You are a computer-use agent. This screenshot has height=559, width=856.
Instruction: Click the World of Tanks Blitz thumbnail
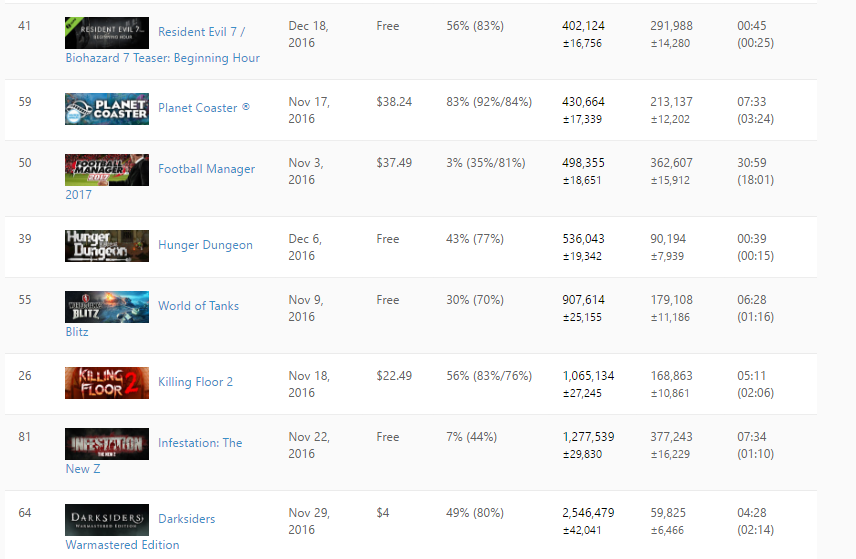(x=107, y=307)
